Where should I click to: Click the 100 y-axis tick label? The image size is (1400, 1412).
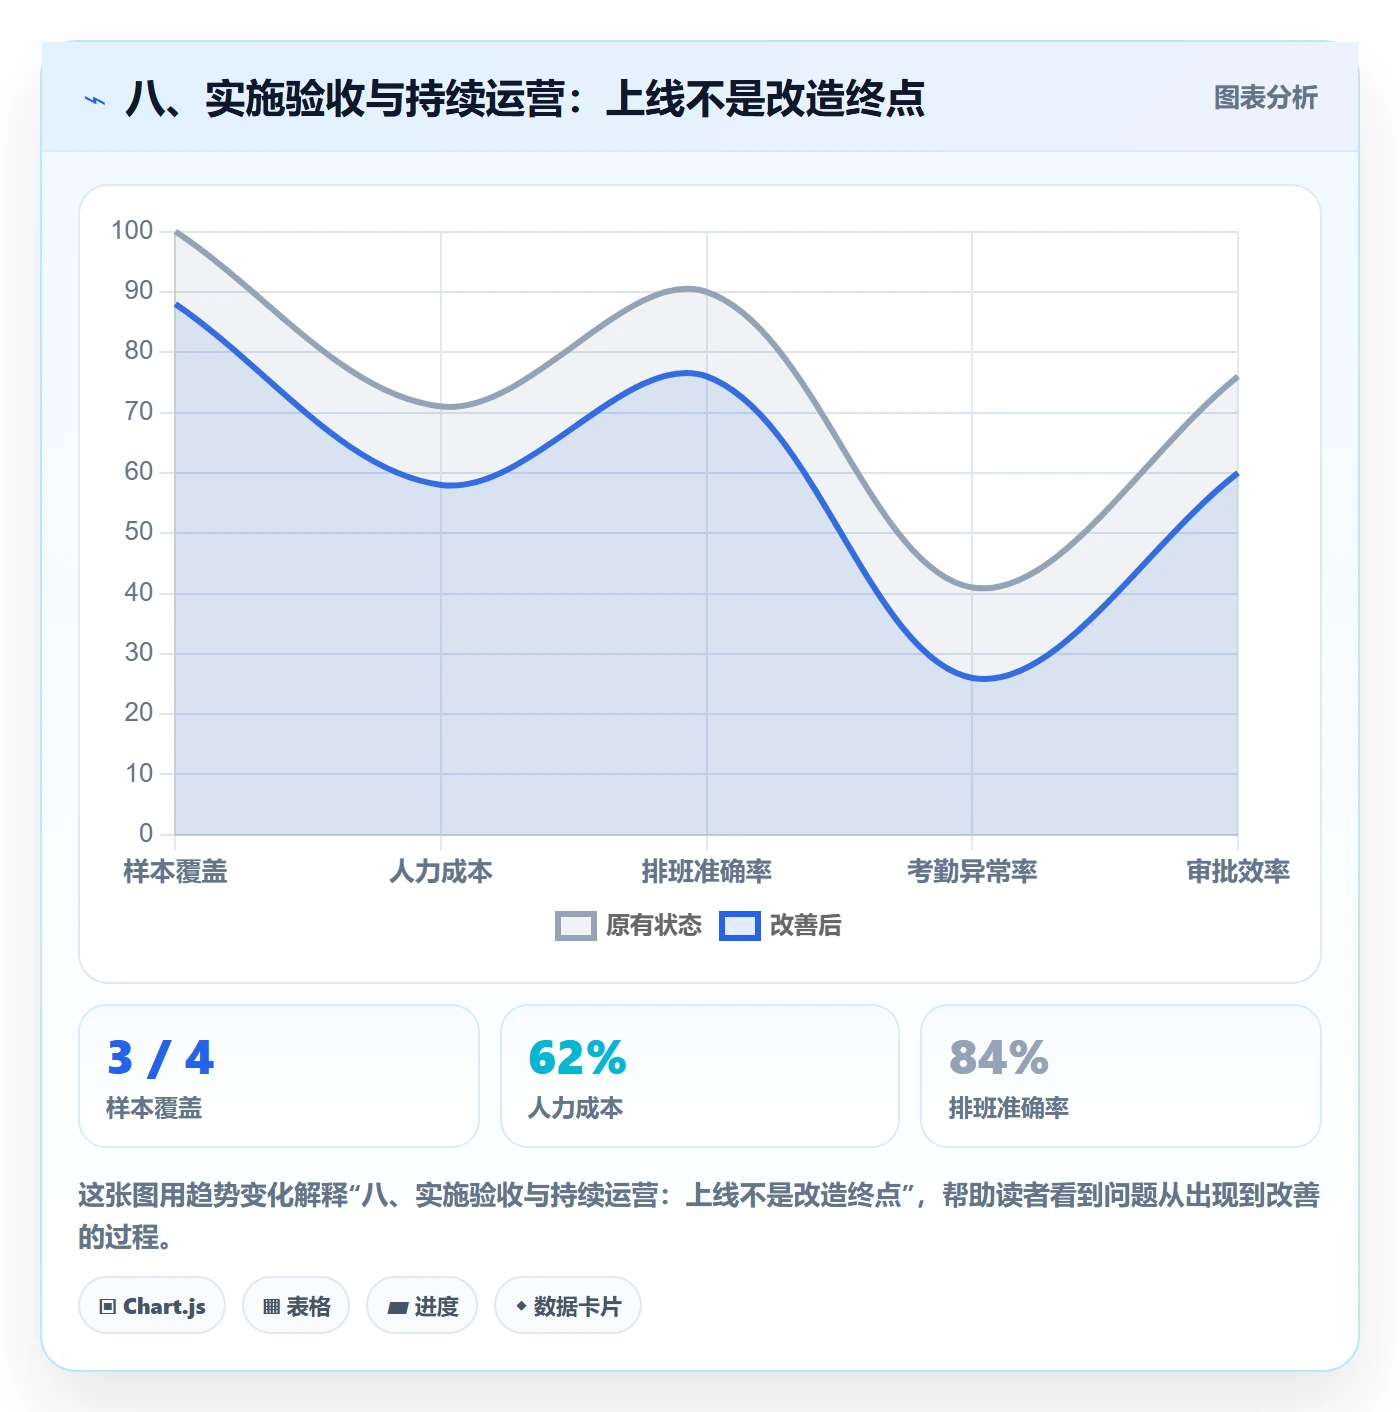[132, 231]
